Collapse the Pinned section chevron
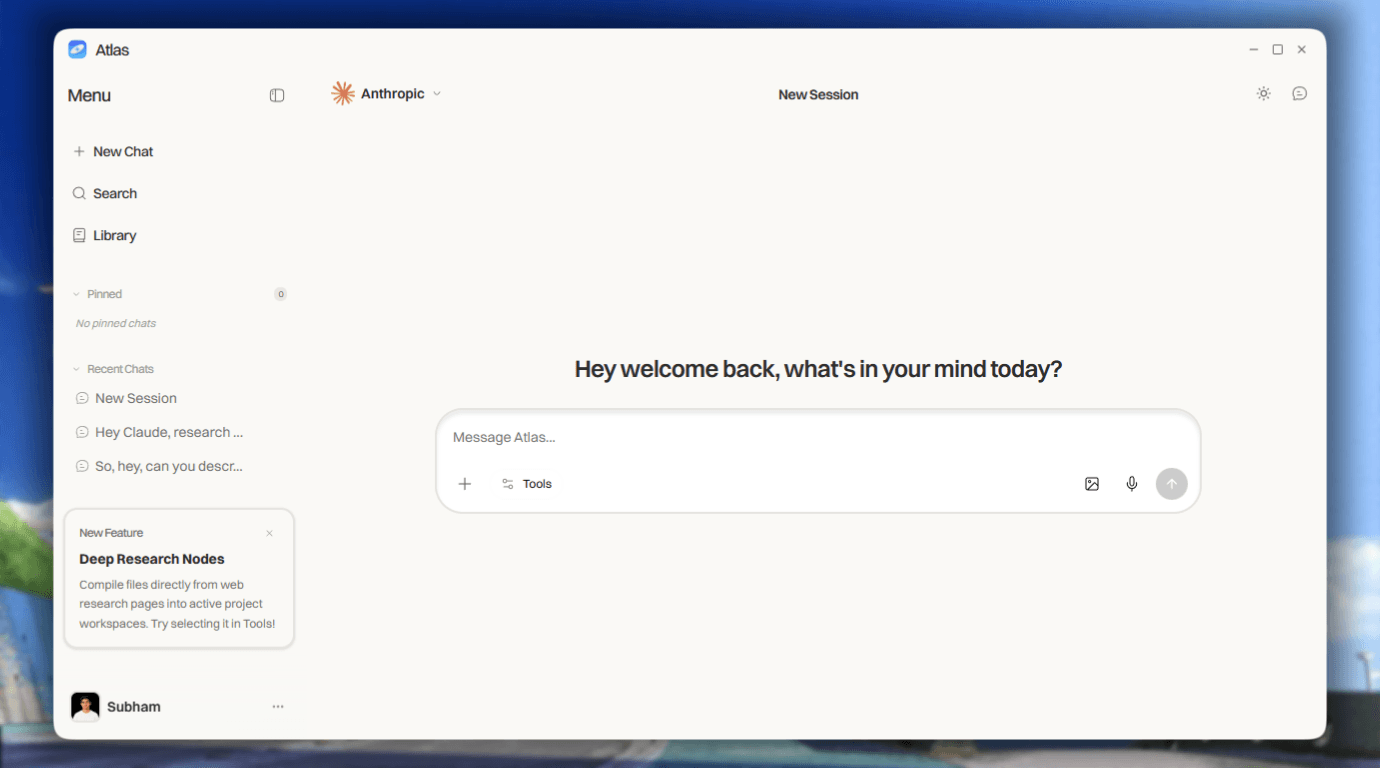This screenshot has height=768, width=1380. point(76,294)
